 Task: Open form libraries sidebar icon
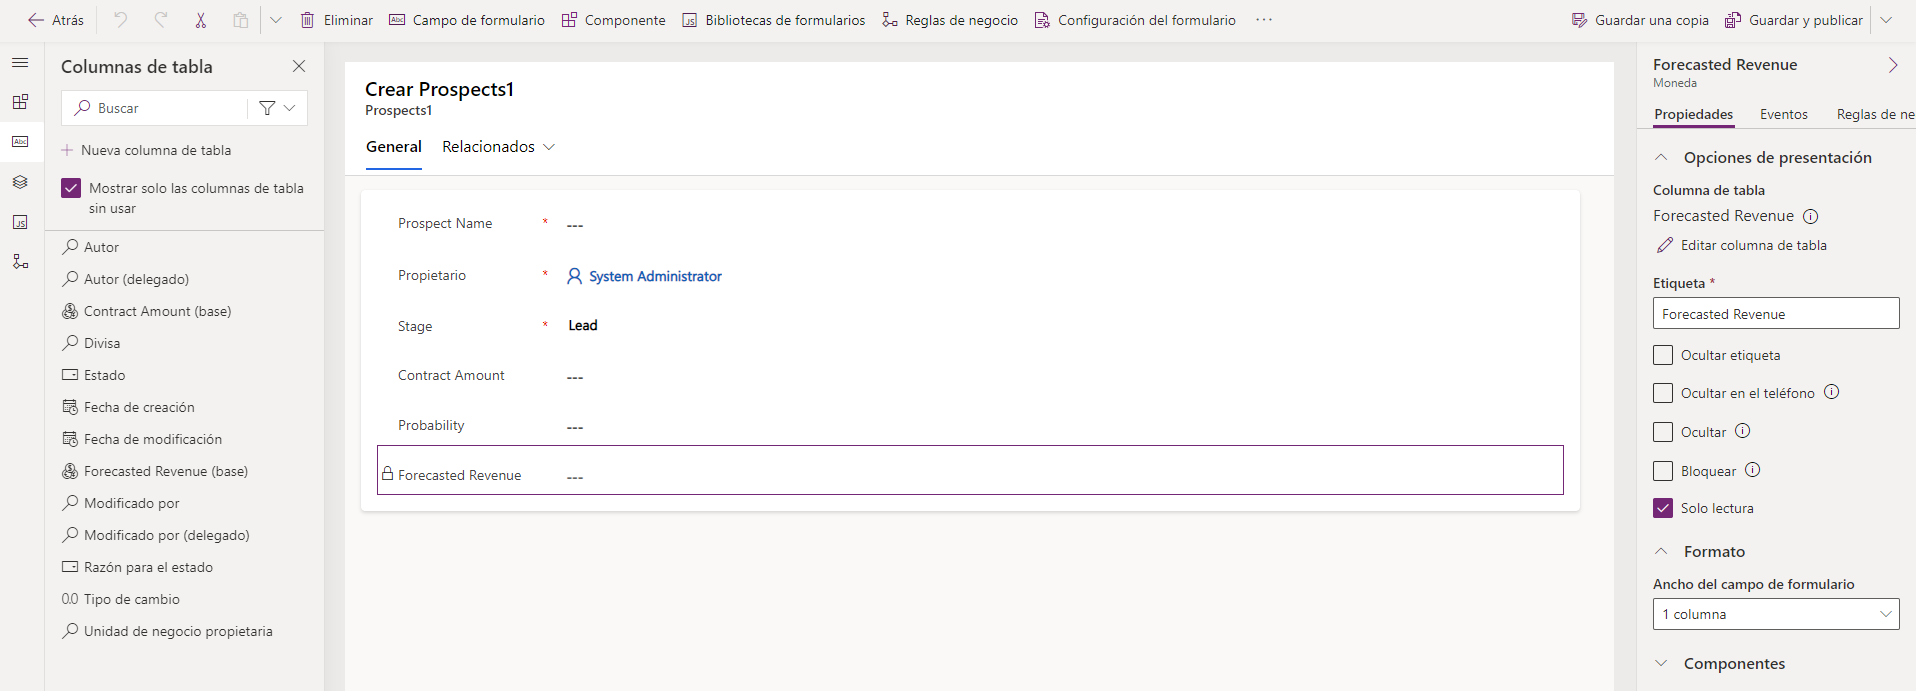(x=20, y=222)
